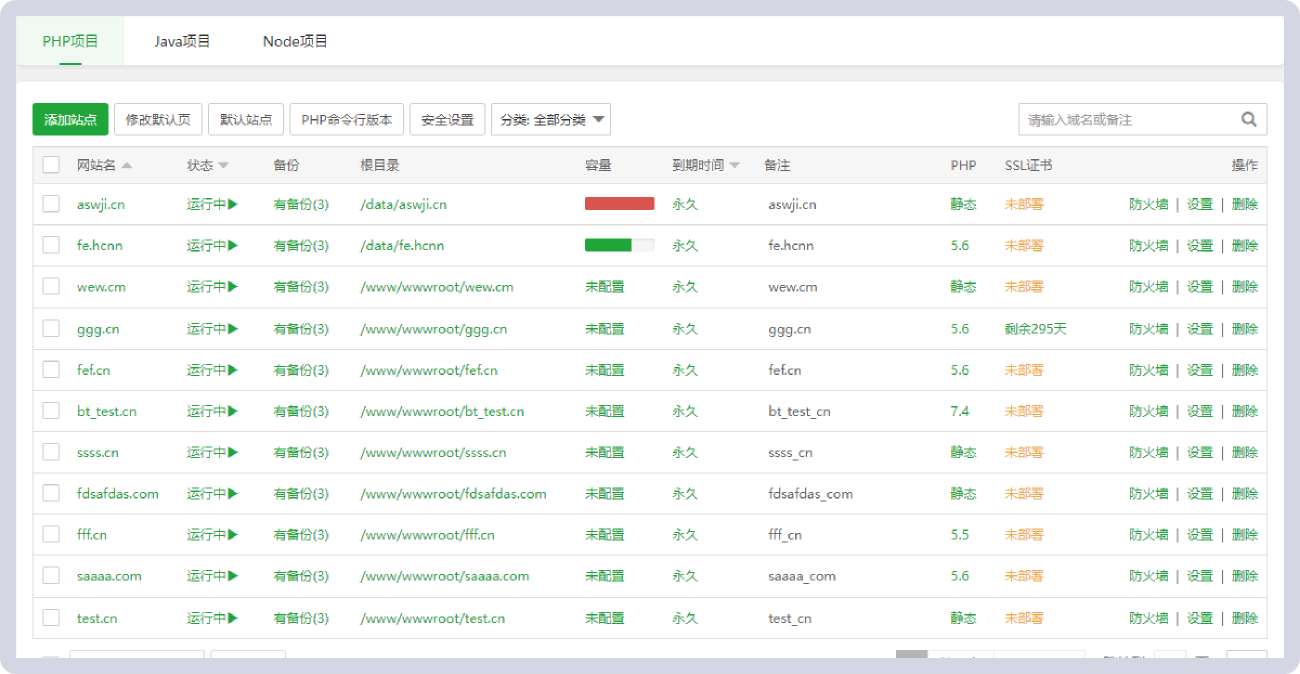The height and width of the screenshot is (674, 1300).
Task: Switch to the Java项目 tab
Action: (x=182, y=41)
